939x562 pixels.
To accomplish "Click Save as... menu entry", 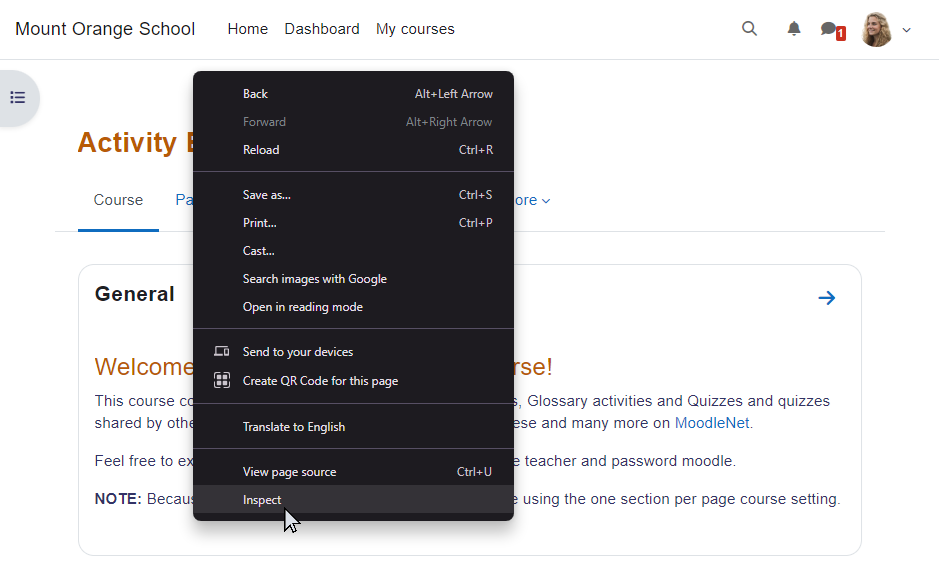I will 266,195.
